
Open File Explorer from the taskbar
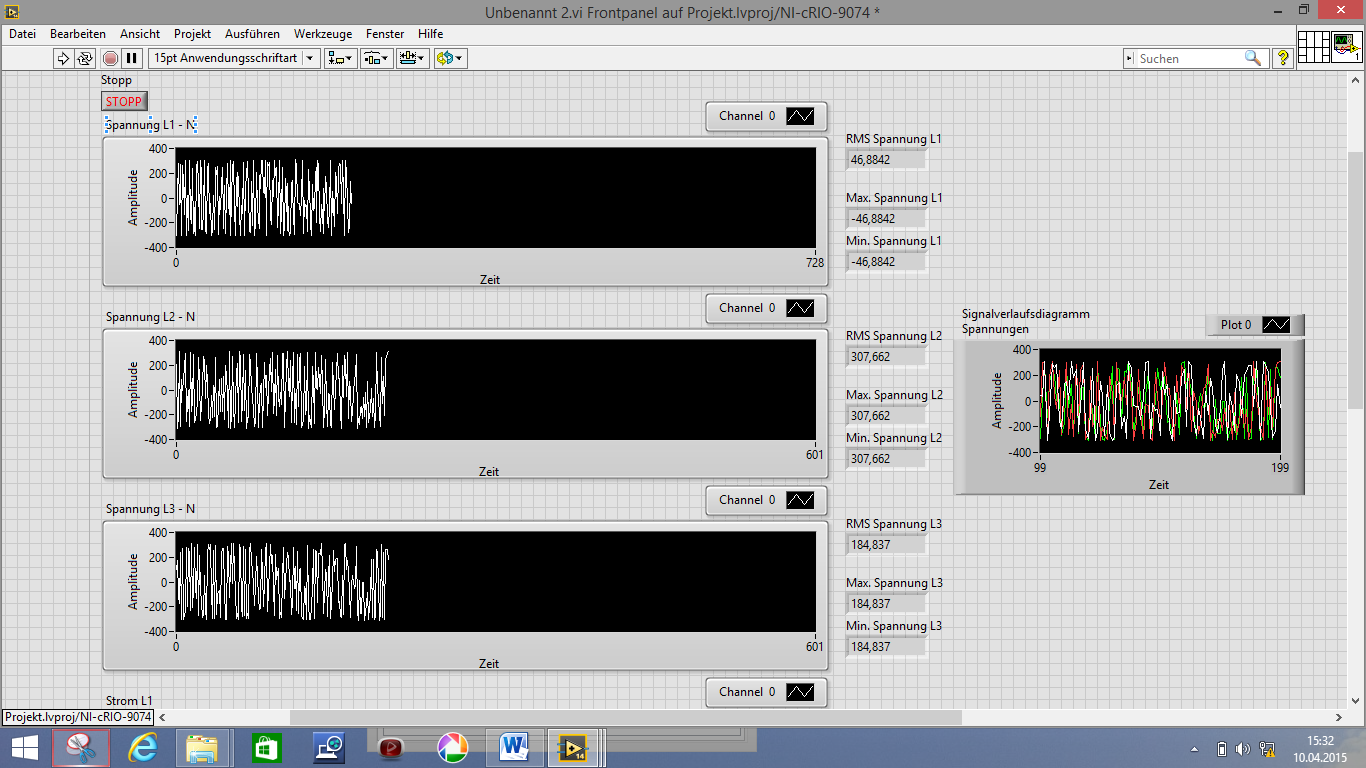click(x=203, y=748)
